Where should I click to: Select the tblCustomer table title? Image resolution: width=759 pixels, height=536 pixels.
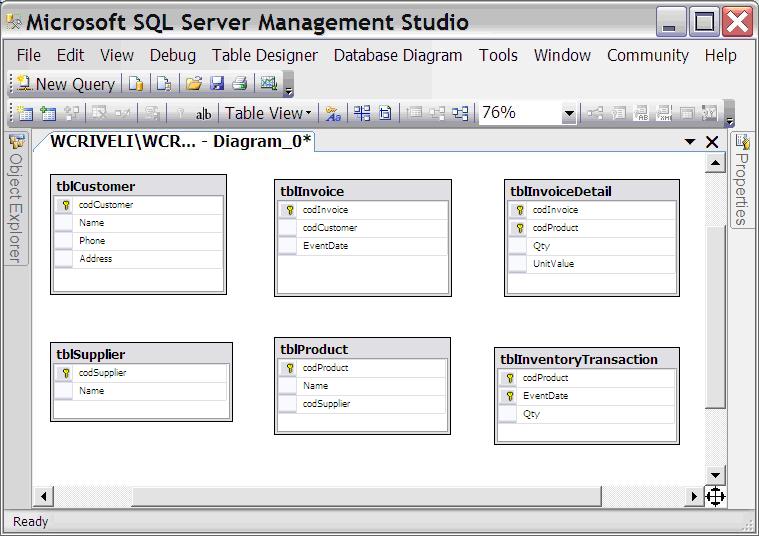[x=96, y=186]
